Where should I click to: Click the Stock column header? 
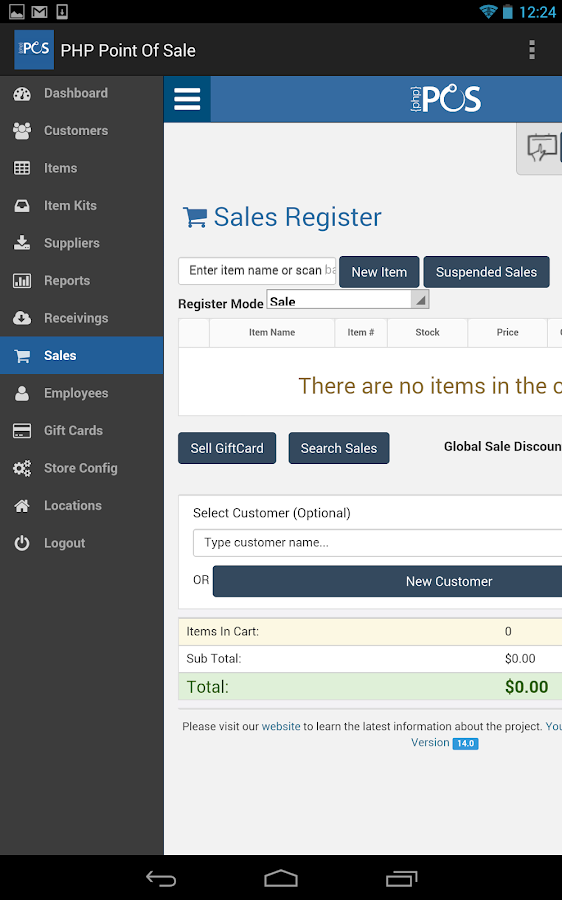(x=427, y=332)
